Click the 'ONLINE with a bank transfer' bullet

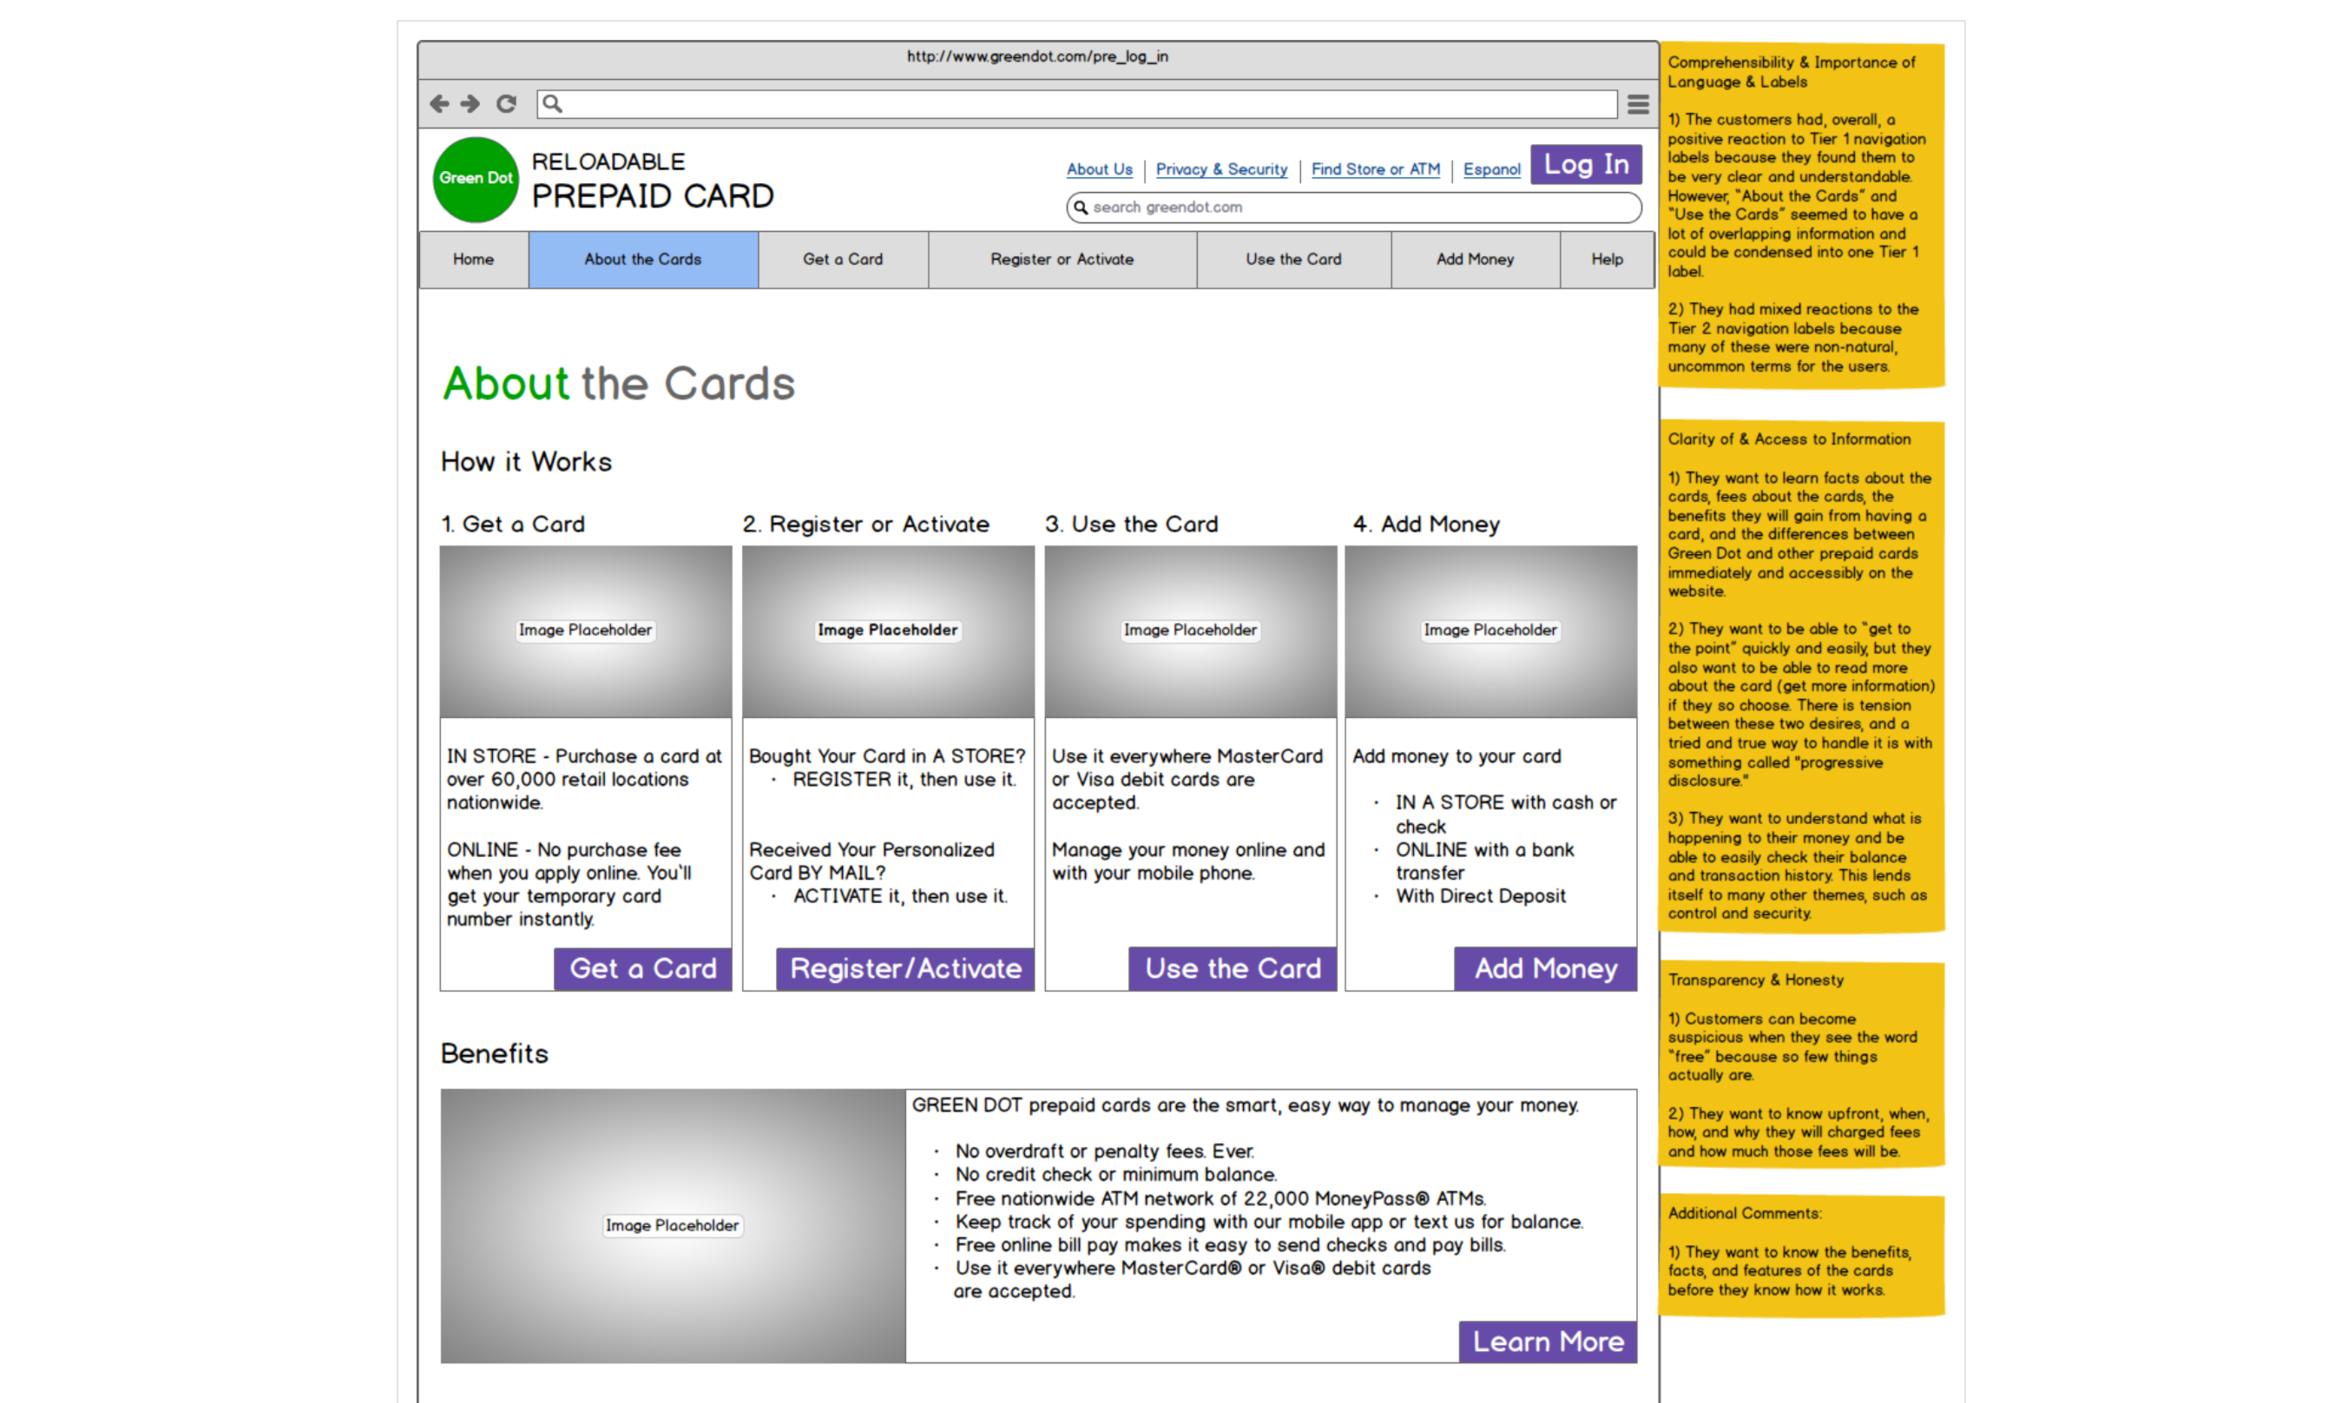pyautogui.click(x=1485, y=861)
